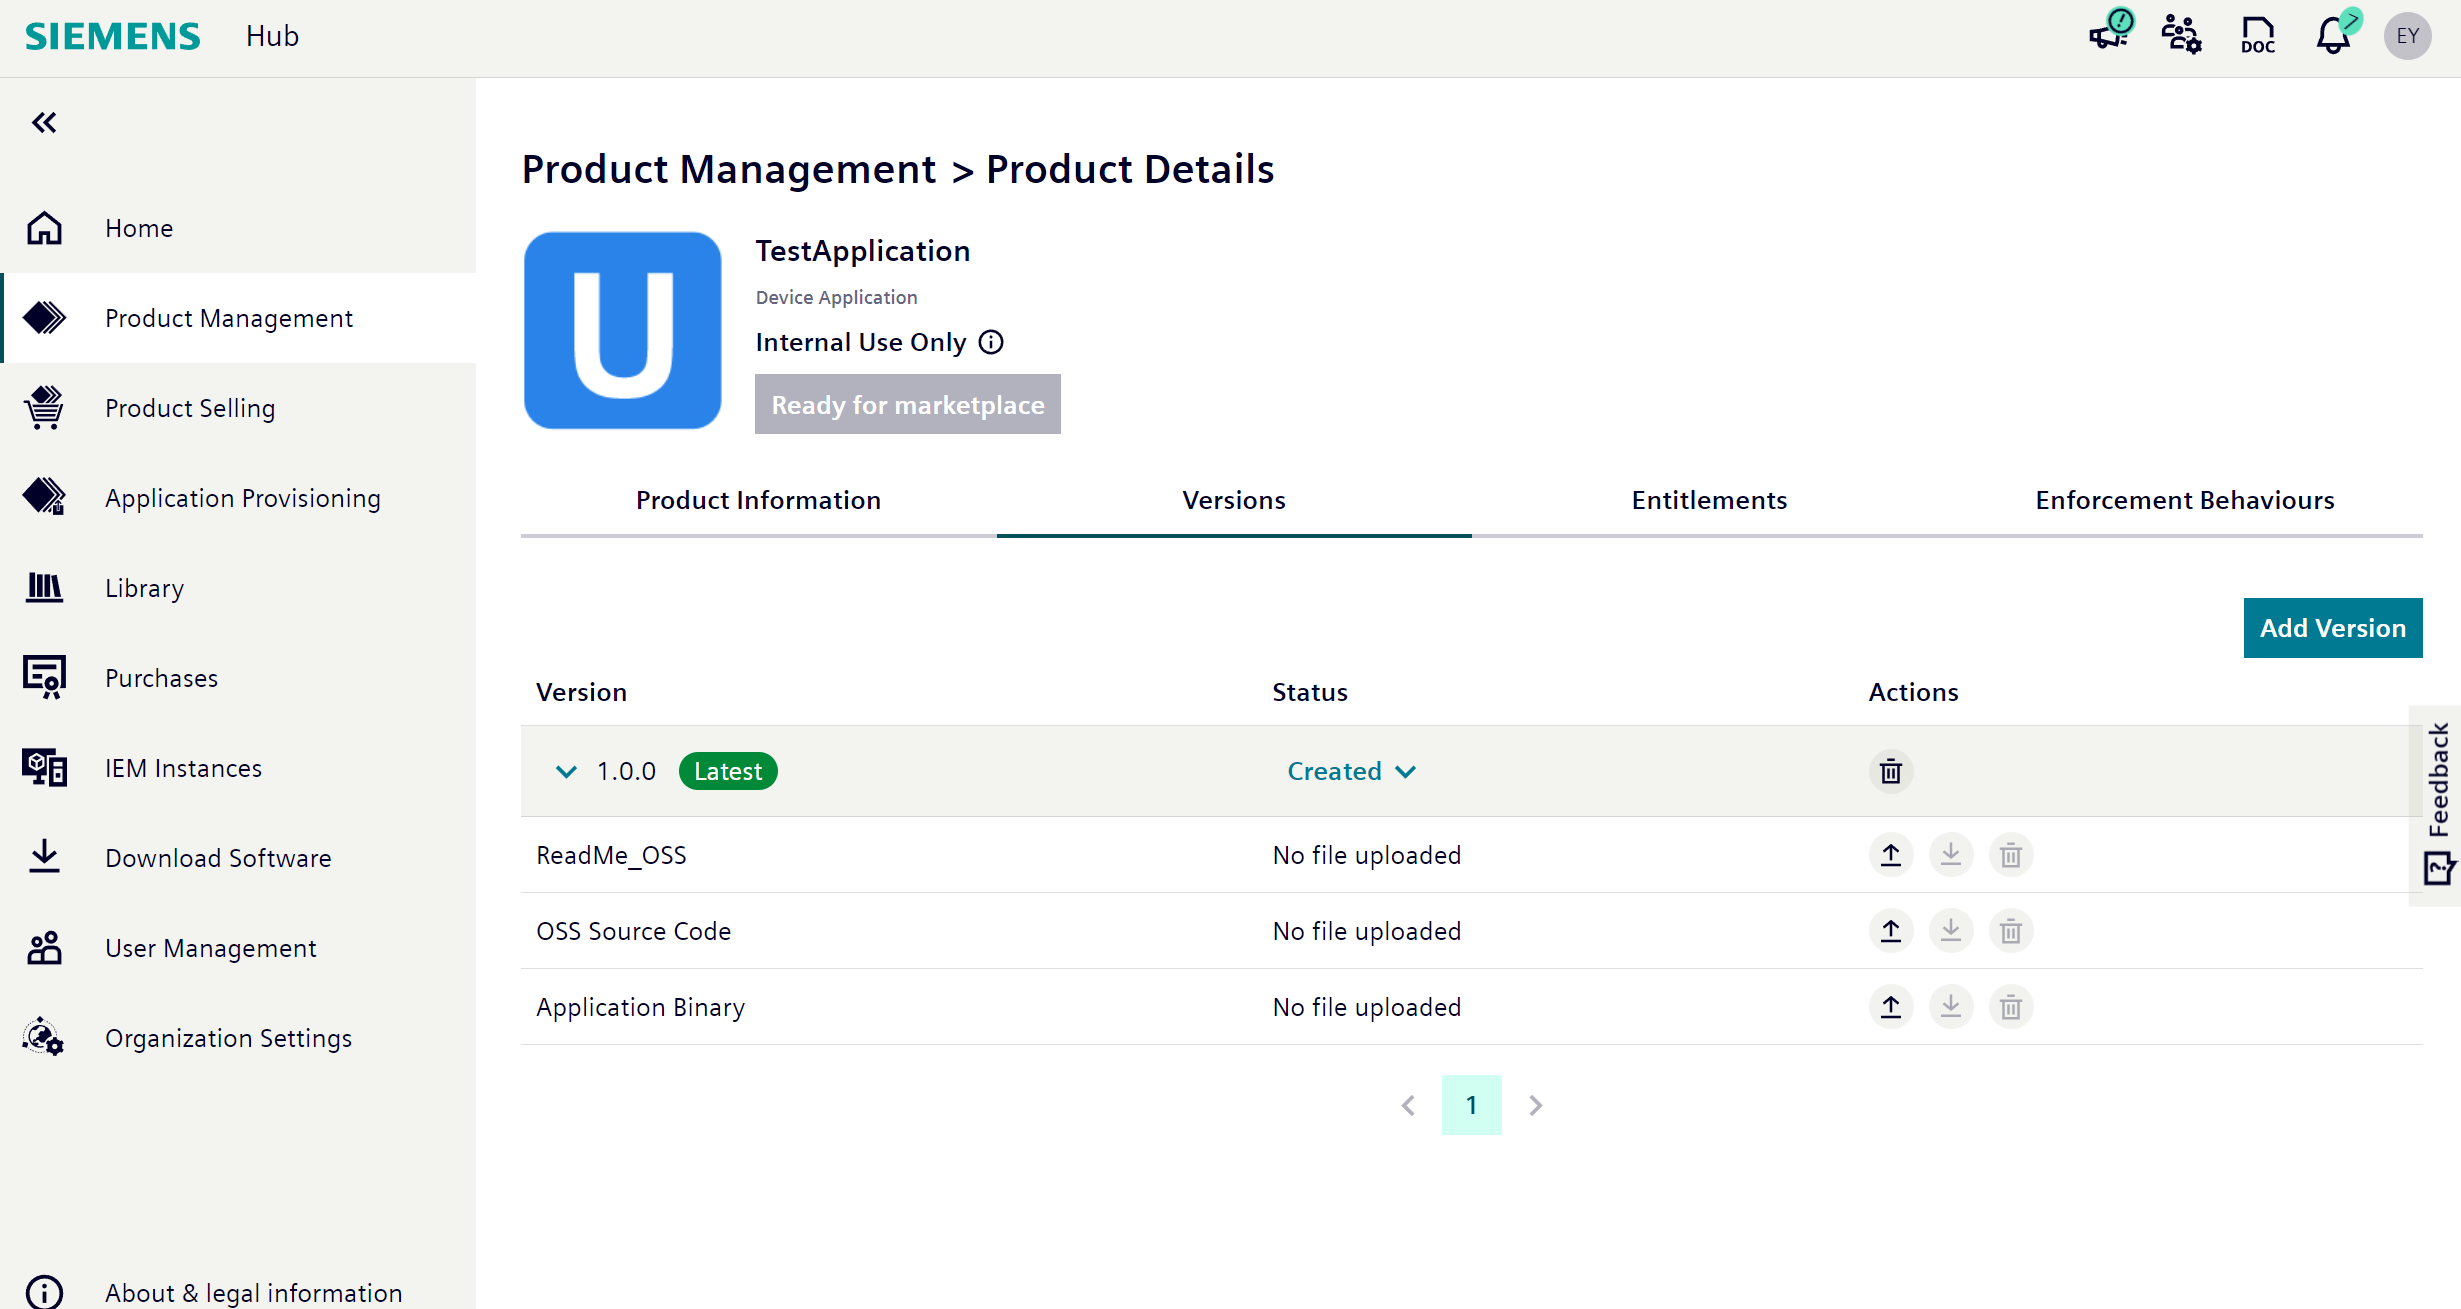Click the Home house icon

point(44,228)
